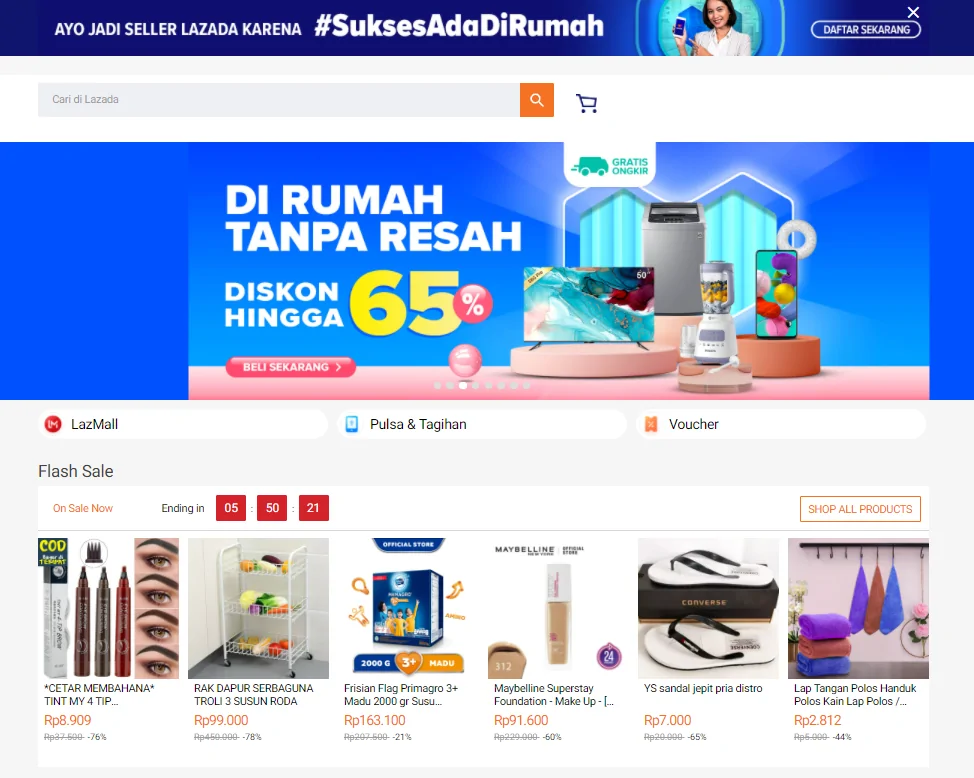This screenshot has height=778, width=974.
Task: Open Maybelline Superstay Foundation product link
Action: point(553,695)
